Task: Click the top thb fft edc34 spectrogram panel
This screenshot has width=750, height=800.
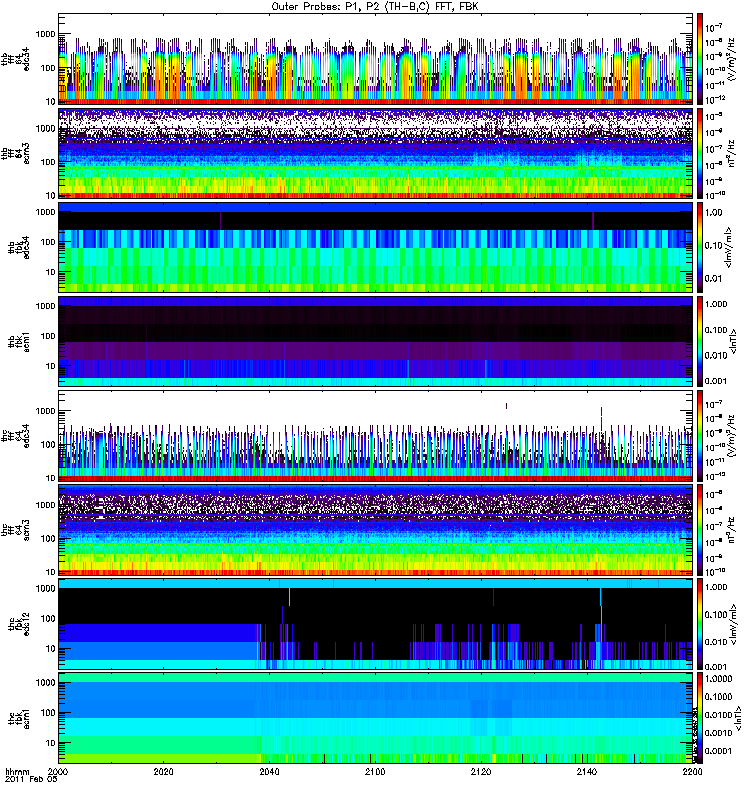Action: [x=376, y=58]
